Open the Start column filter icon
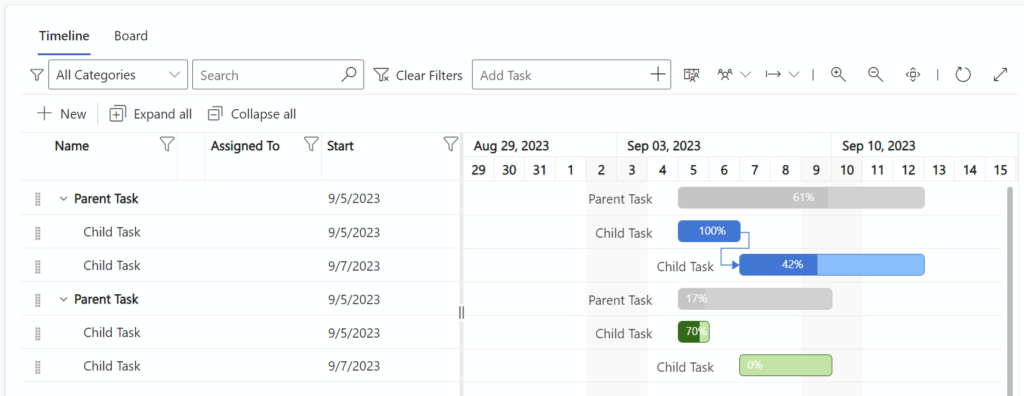1024x396 pixels. click(x=450, y=145)
